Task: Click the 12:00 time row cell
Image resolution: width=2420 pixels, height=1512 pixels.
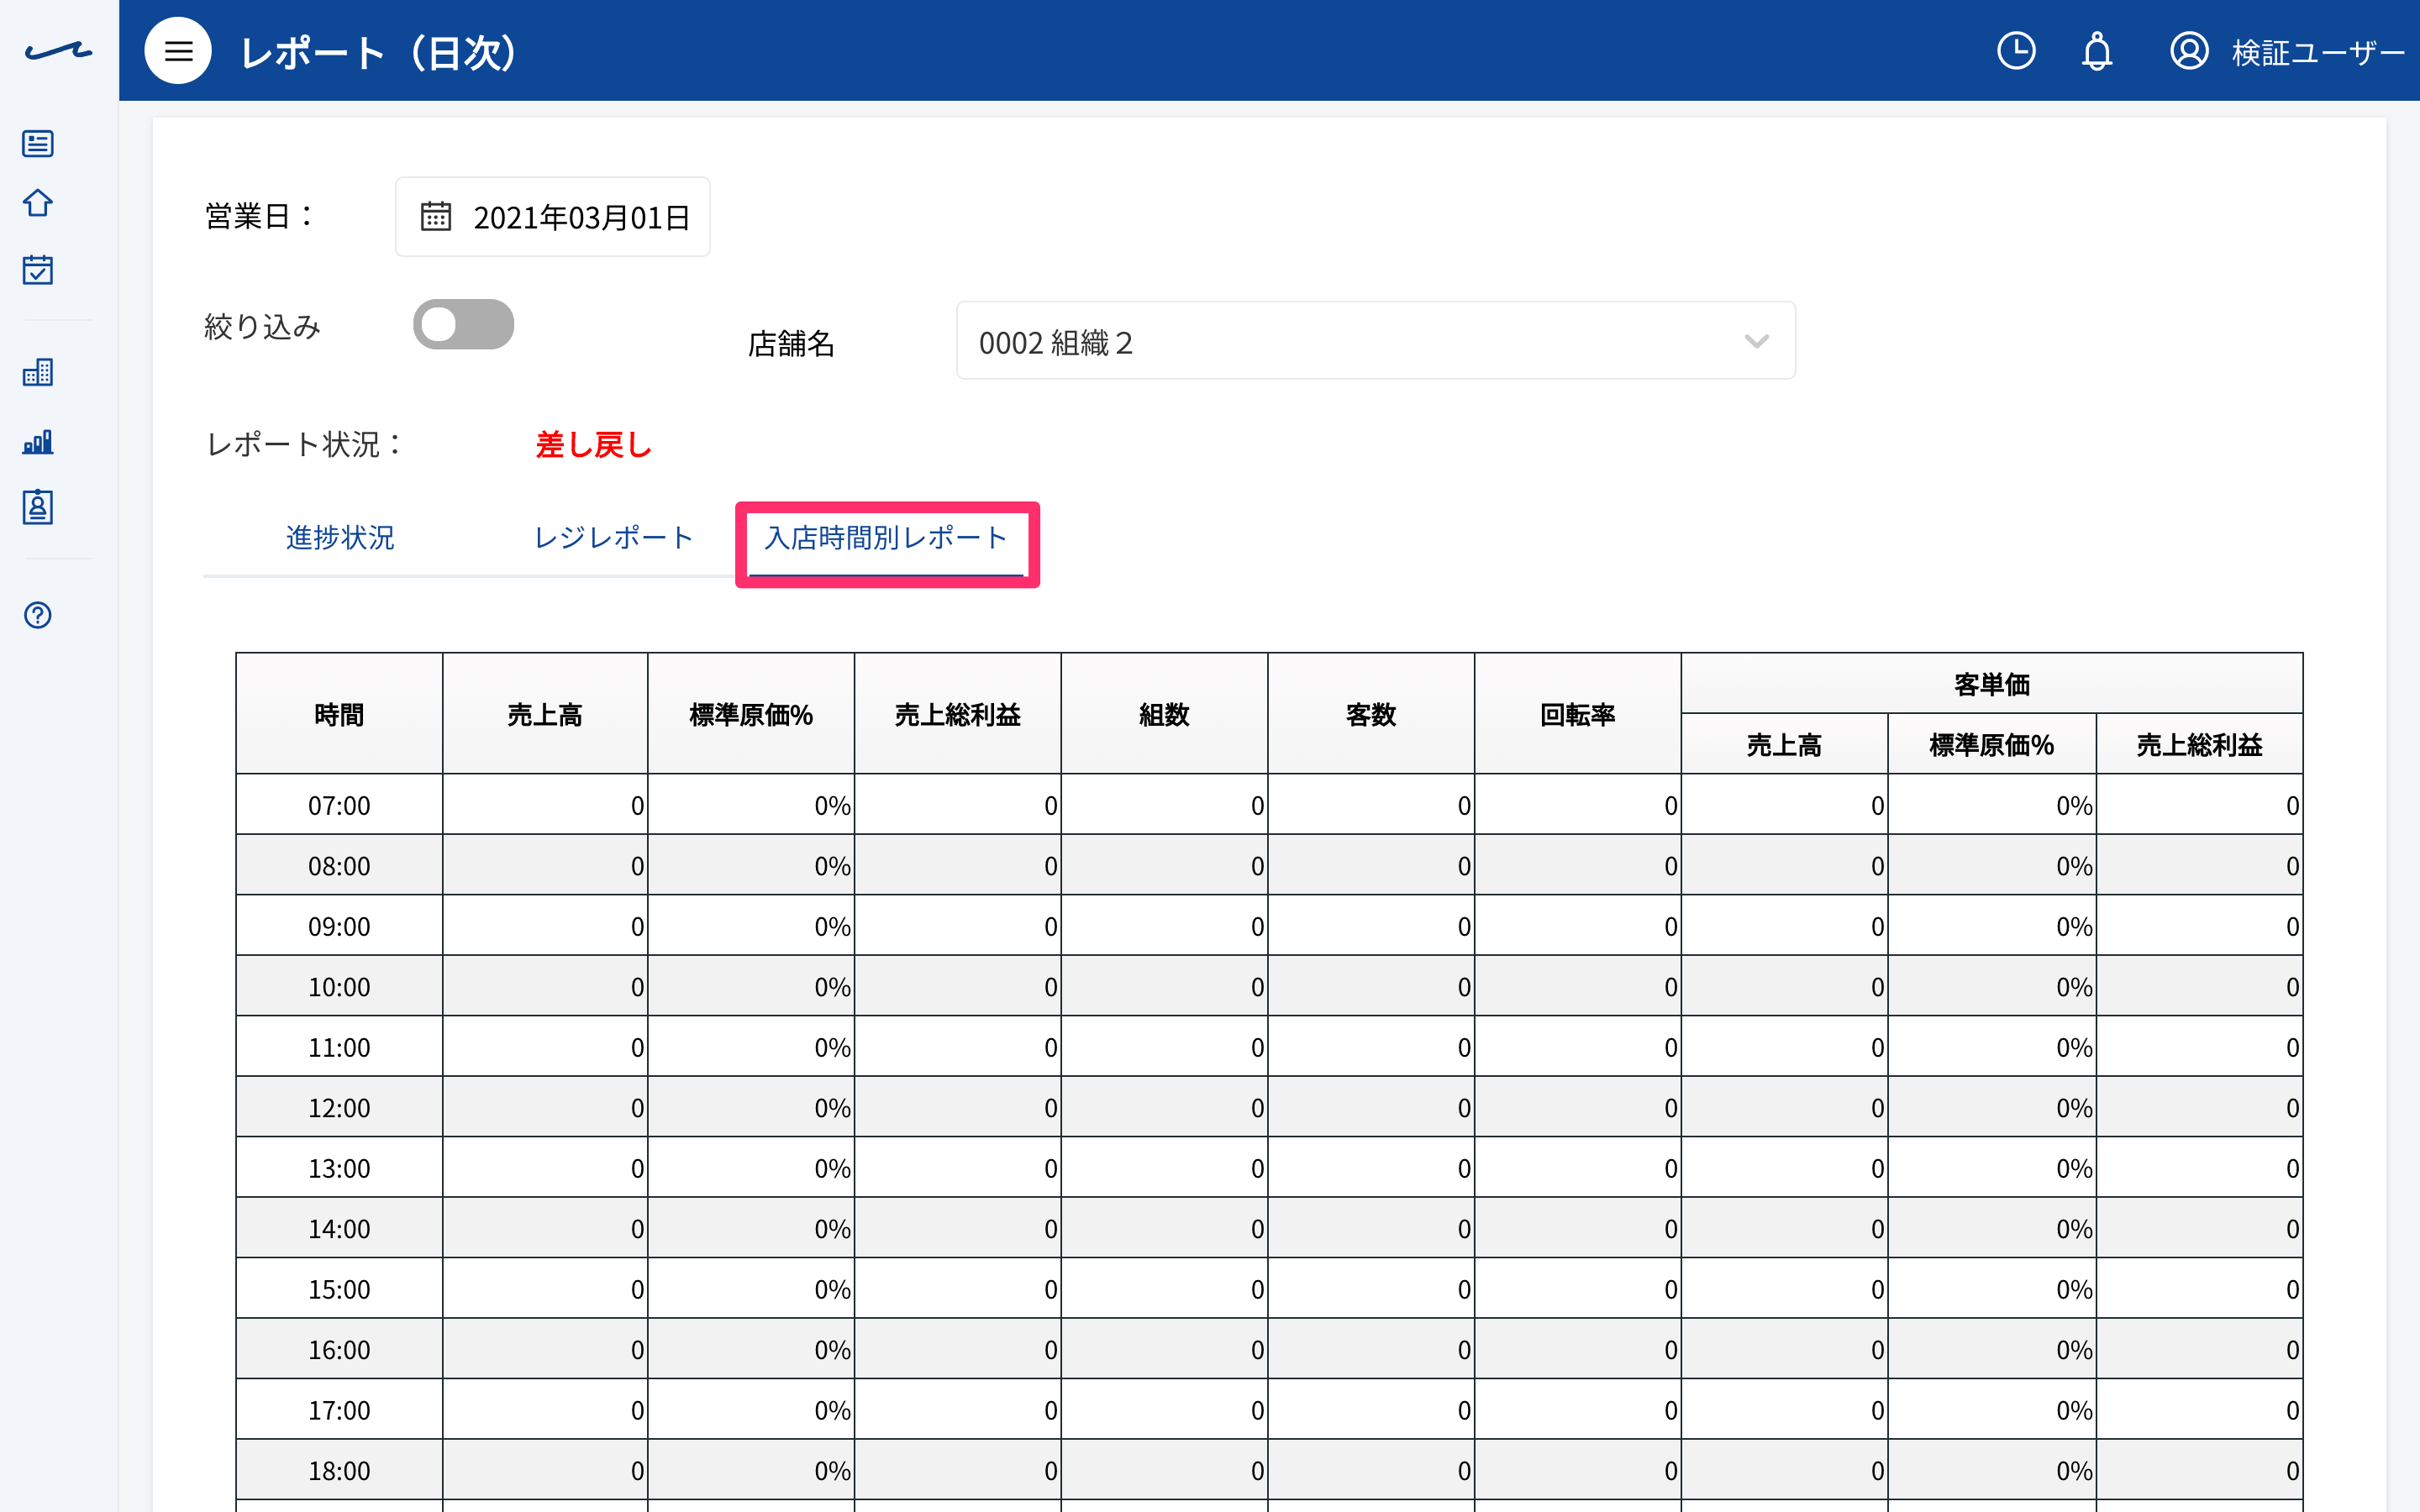Action: (x=339, y=1107)
